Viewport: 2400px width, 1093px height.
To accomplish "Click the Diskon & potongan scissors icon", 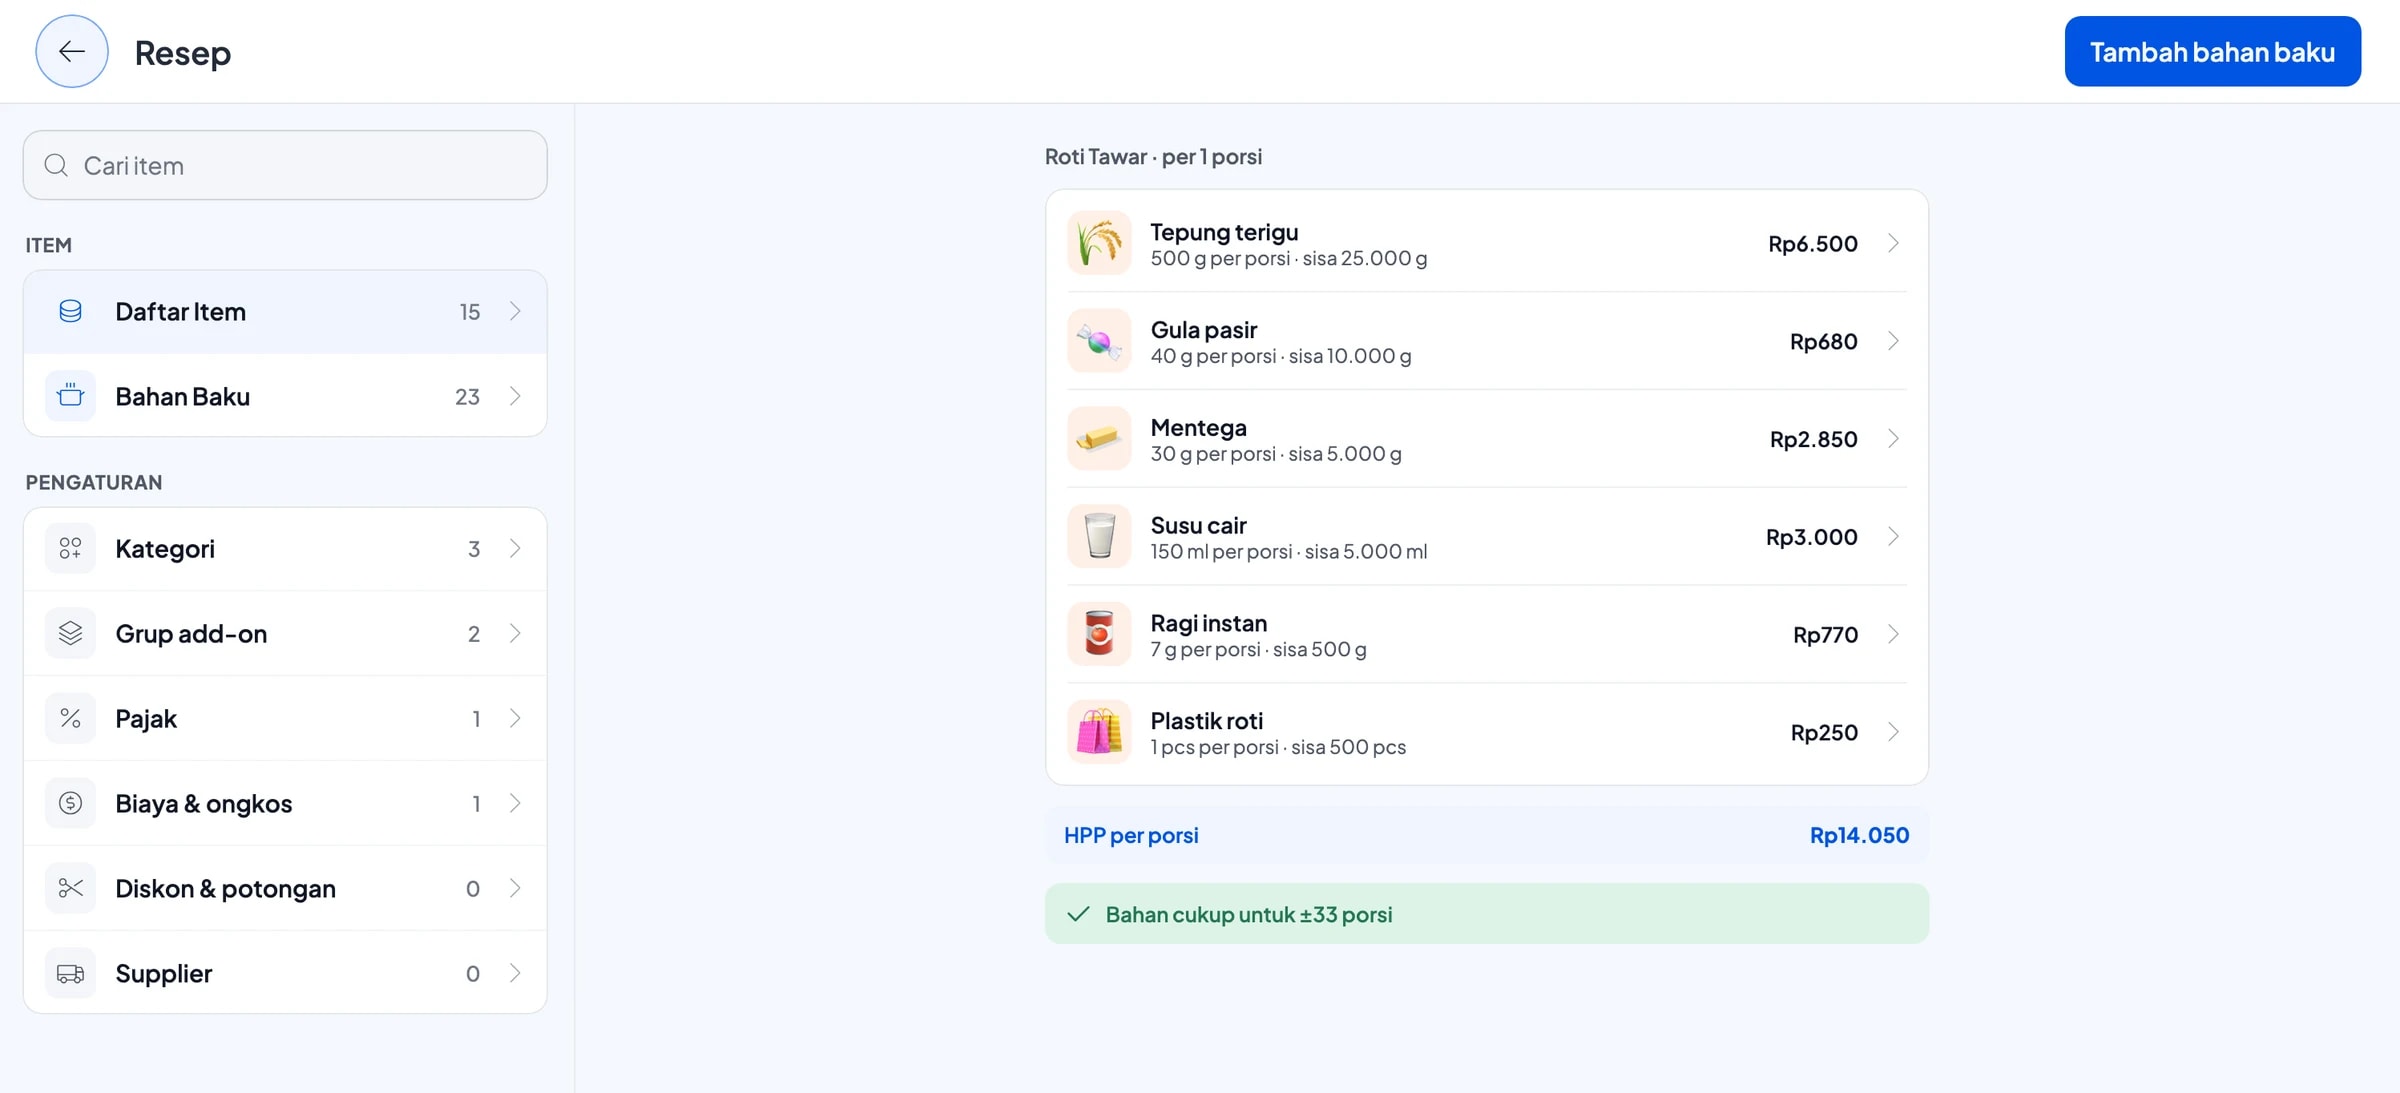I will (70, 888).
